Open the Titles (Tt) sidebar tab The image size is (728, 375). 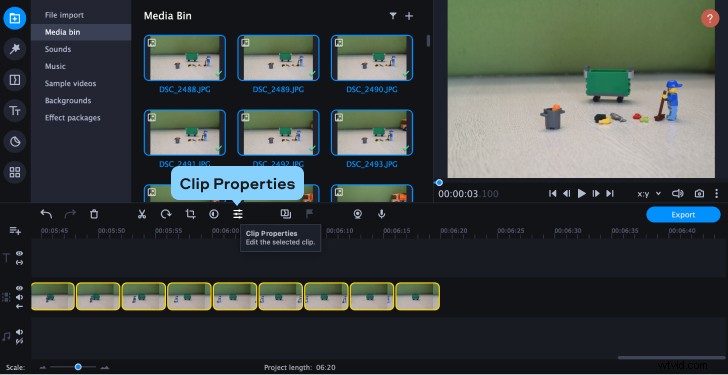tap(15, 111)
